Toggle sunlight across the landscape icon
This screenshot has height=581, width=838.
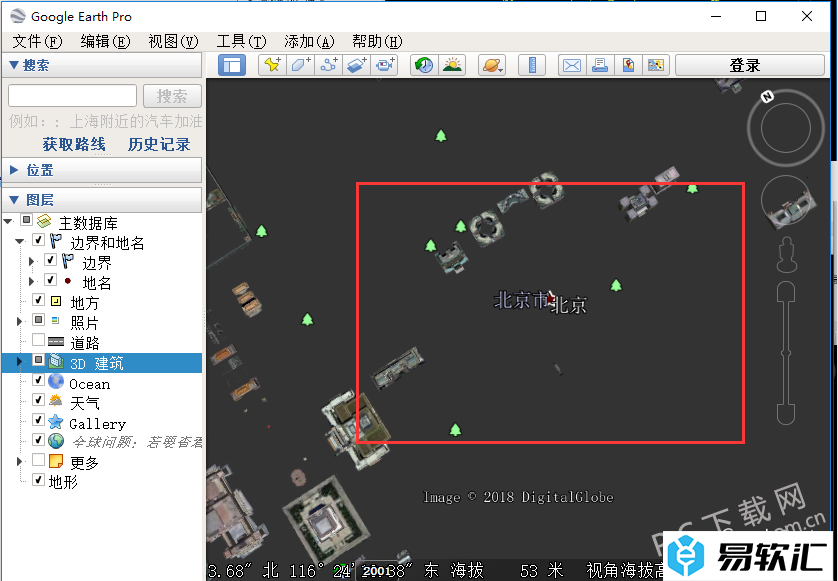[453, 65]
